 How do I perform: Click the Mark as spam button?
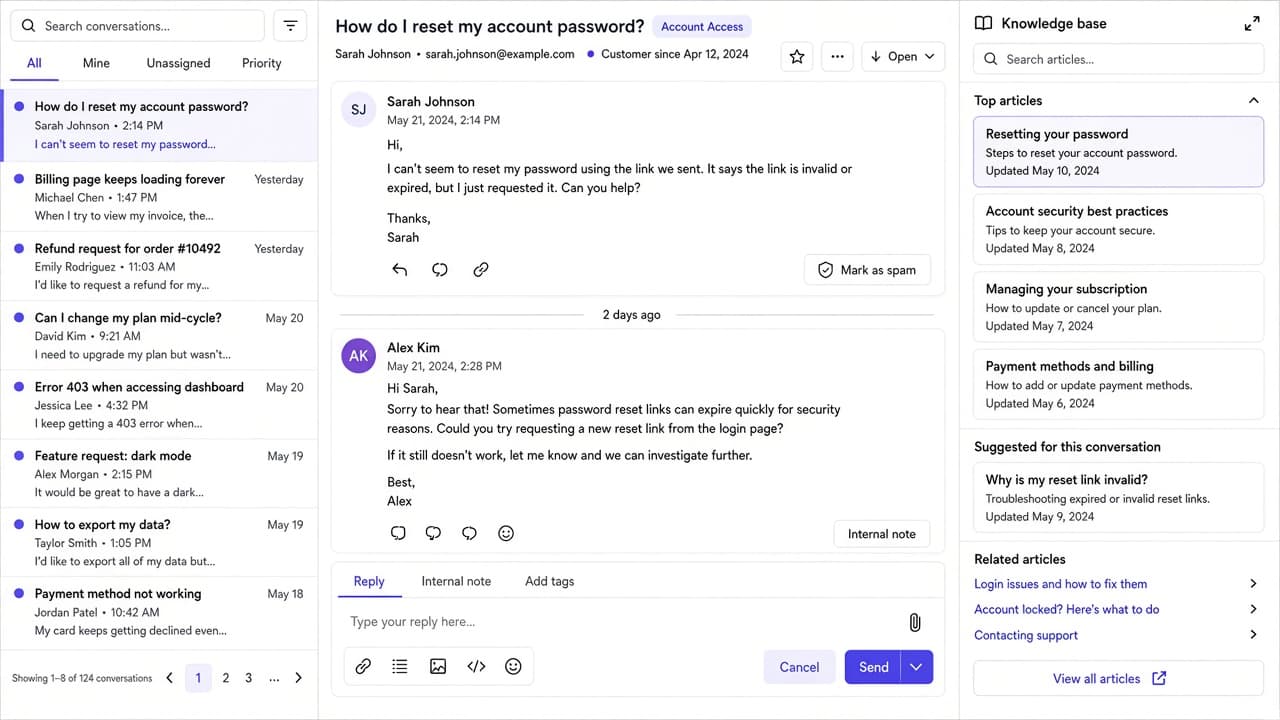867,270
